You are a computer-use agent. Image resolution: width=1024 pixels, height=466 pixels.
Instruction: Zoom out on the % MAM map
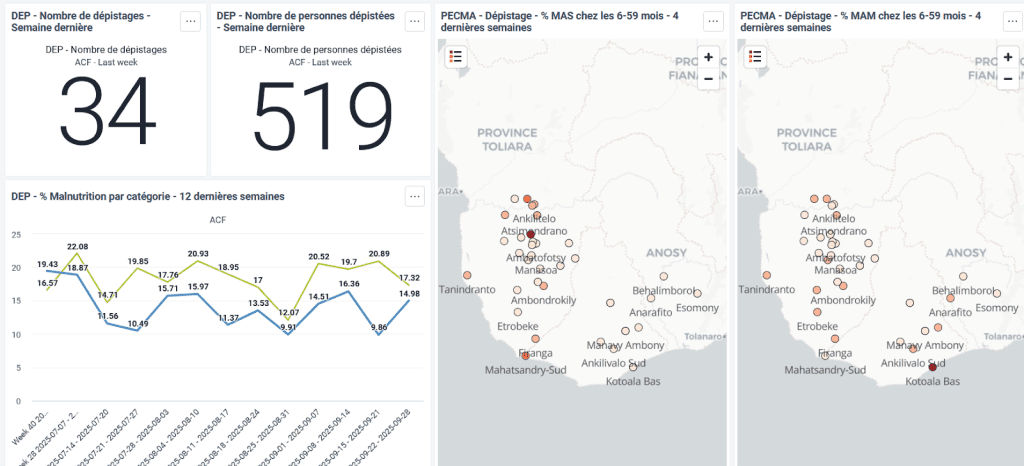tap(1007, 78)
